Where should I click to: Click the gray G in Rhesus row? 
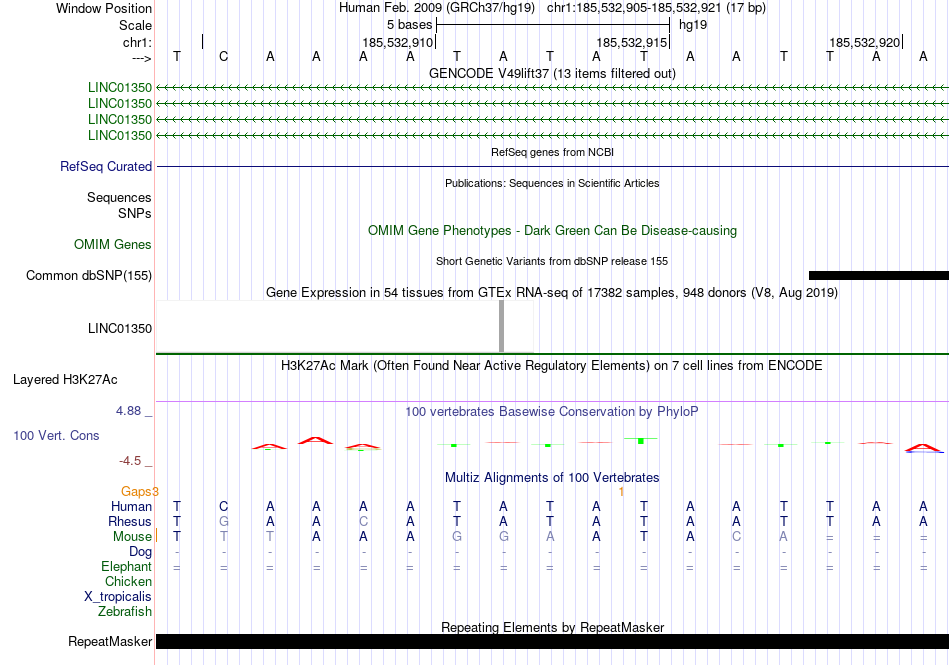224,521
